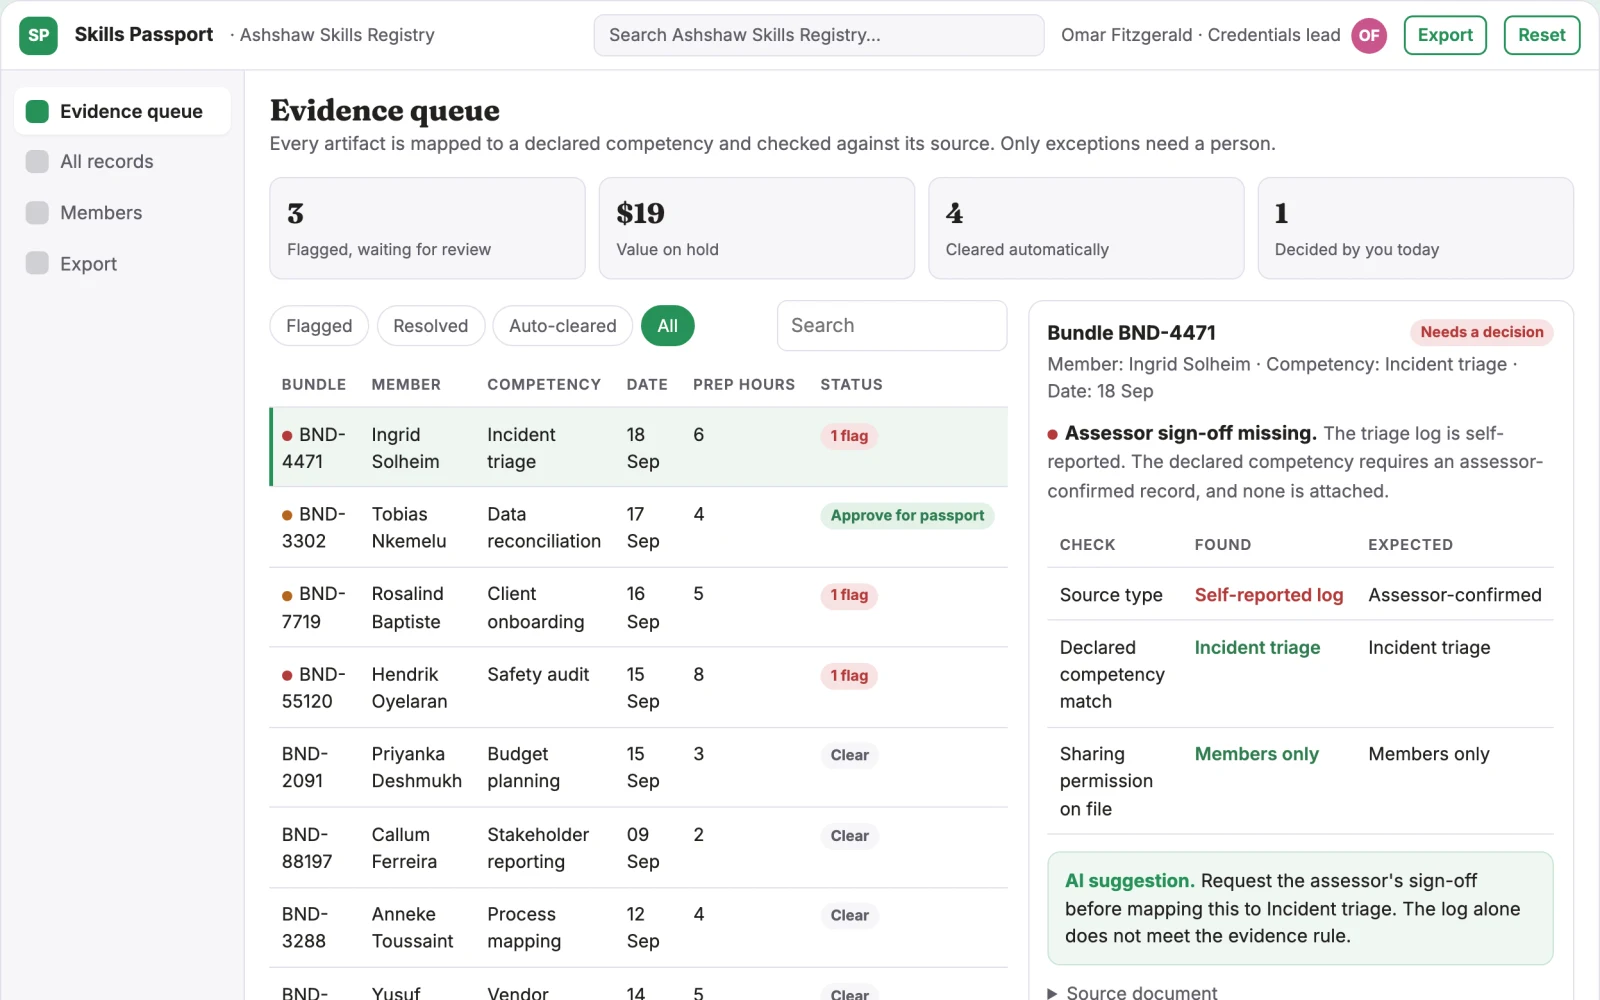Select the Evidence queue sidebar icon

pos(37,111)
